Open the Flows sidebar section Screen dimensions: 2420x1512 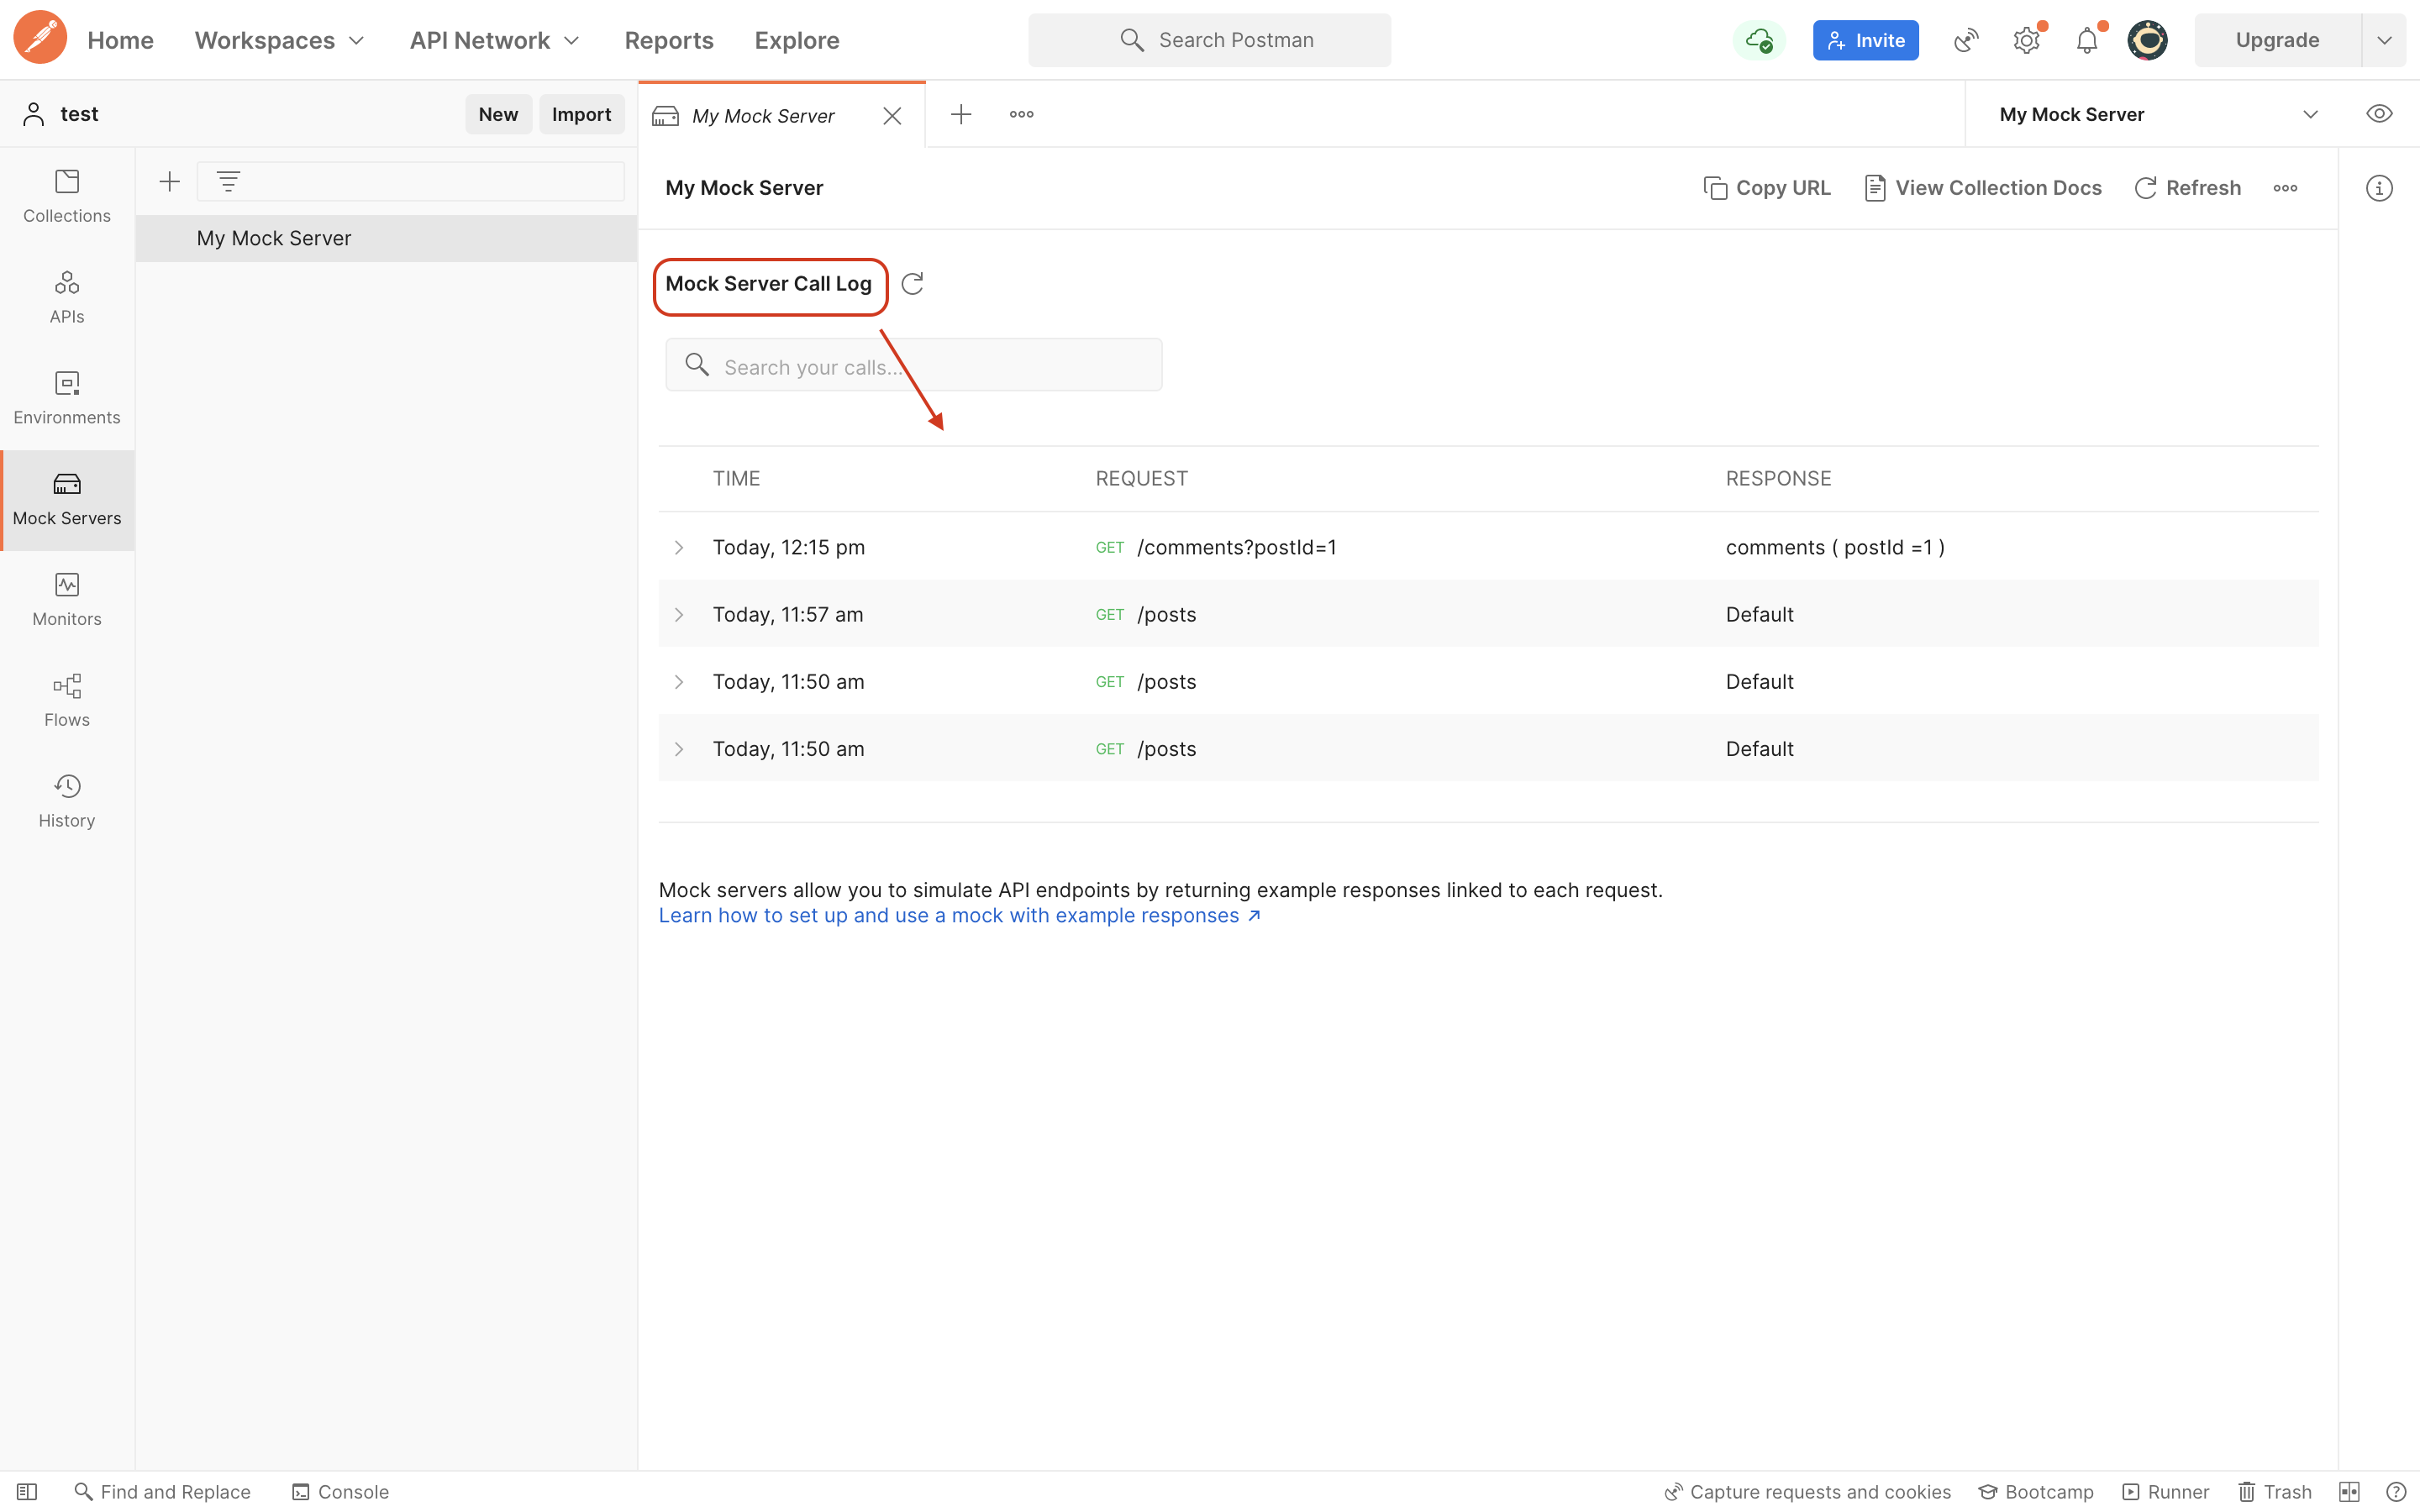(67, 700)
